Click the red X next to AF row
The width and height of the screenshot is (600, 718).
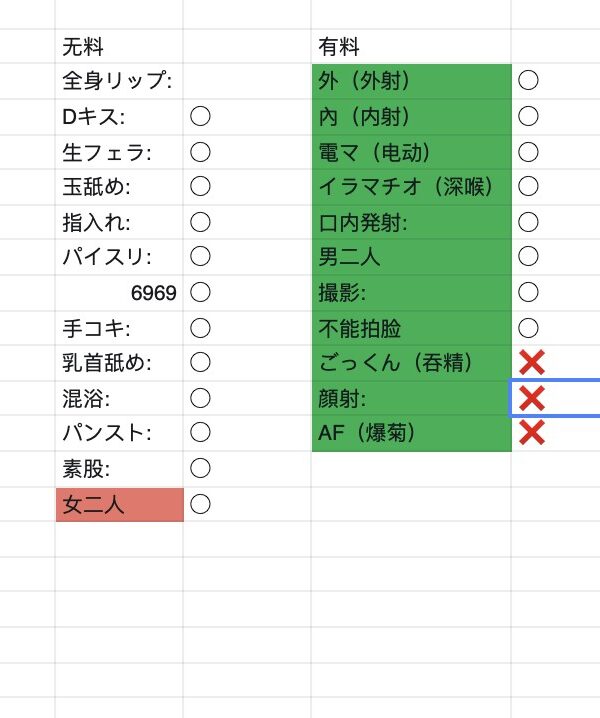pyautogui.click(x=532, y=433)
